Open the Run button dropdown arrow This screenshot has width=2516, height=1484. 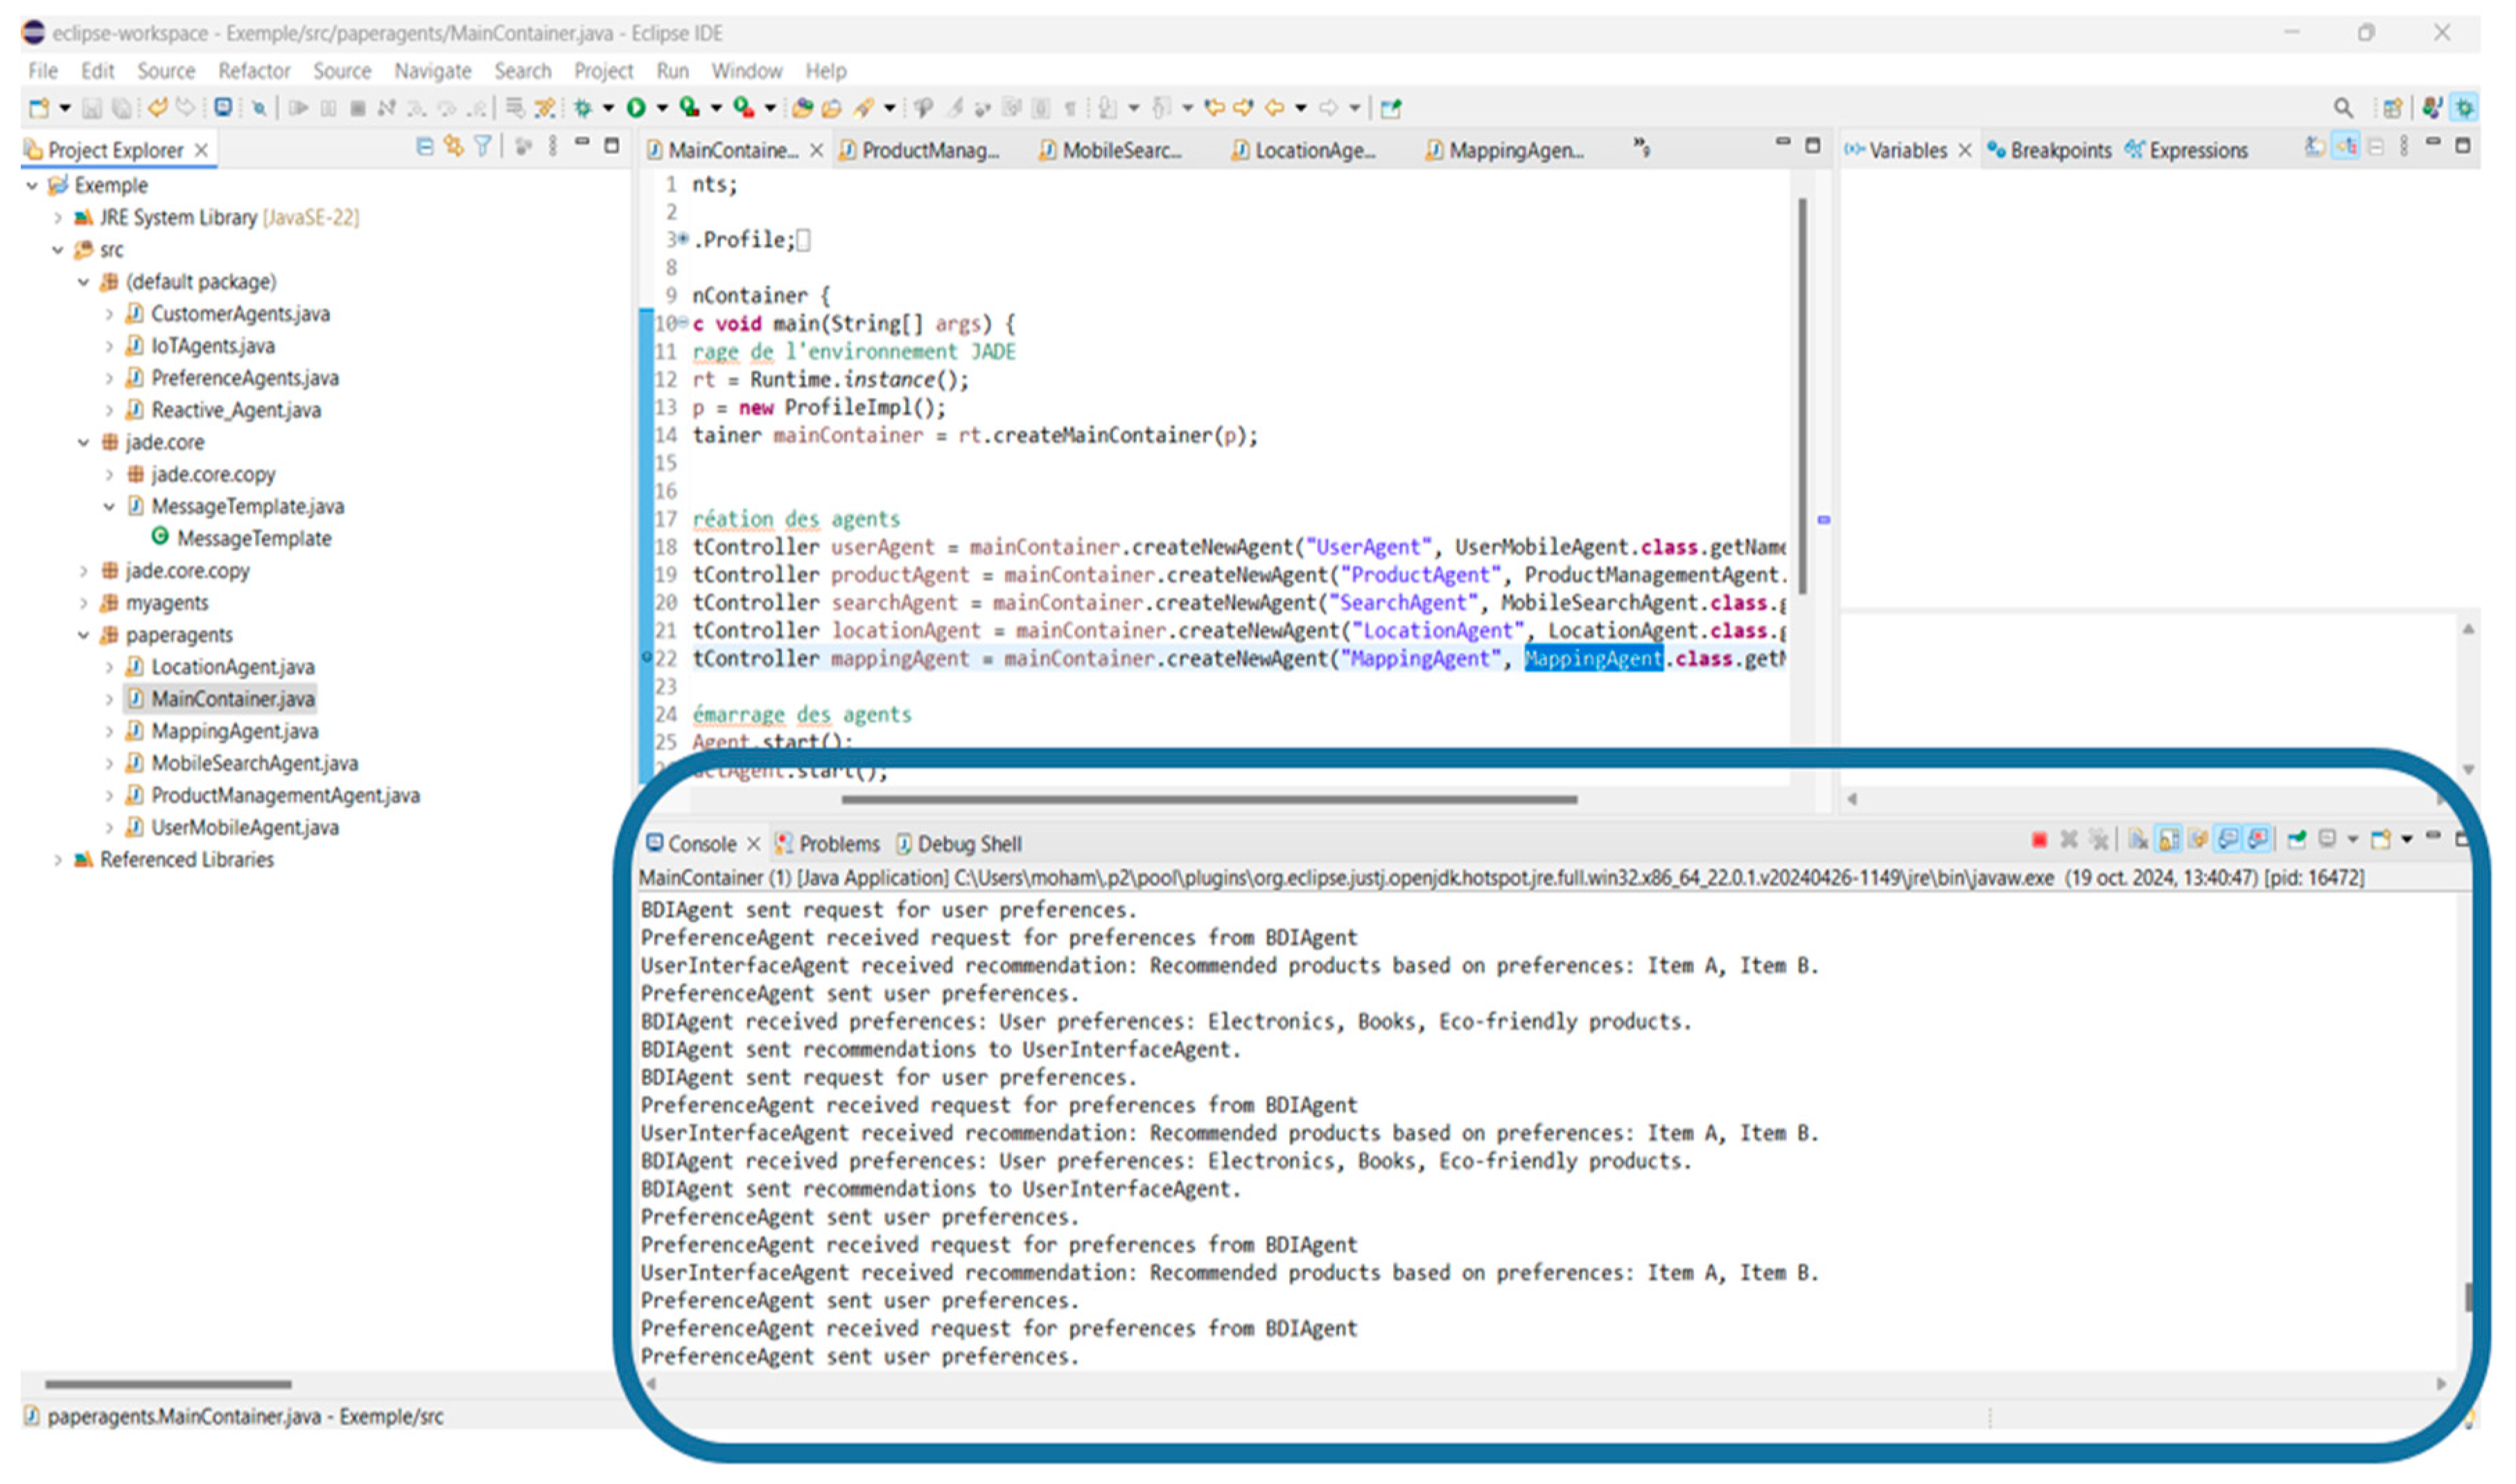pos(661,107)
